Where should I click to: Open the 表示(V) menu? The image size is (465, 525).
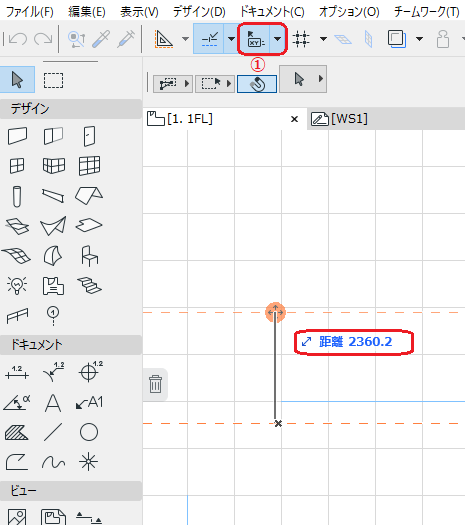(x=139, y=12)
